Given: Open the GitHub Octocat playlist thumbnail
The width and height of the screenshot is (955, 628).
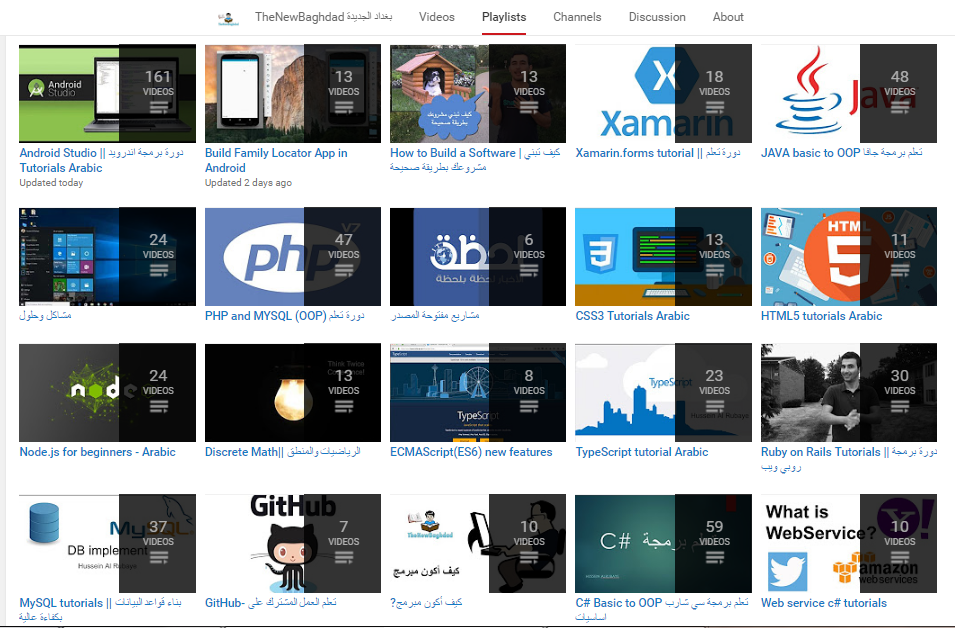Looking at the screenshot, I should pyautogui.click(x=293, y=543).
